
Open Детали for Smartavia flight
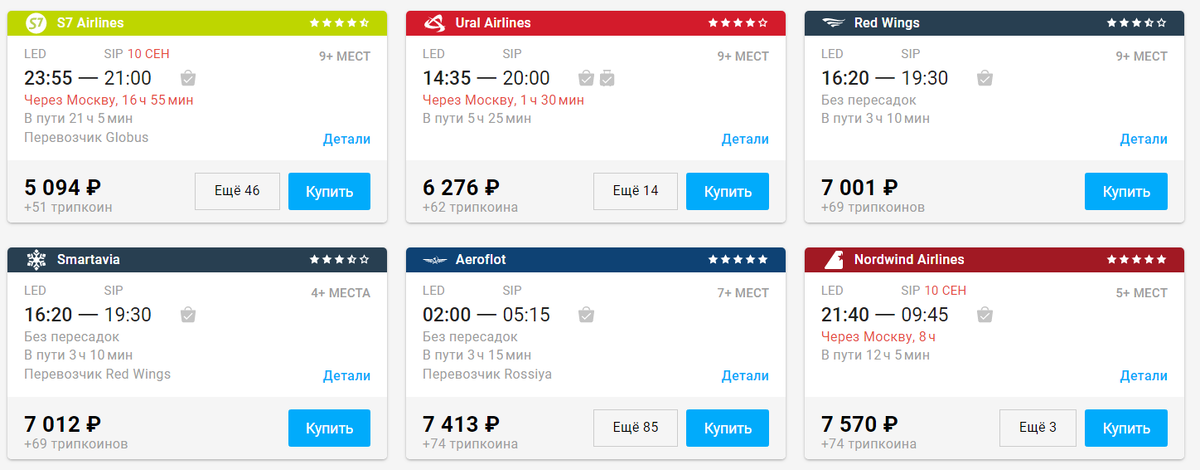coord(347,376)
